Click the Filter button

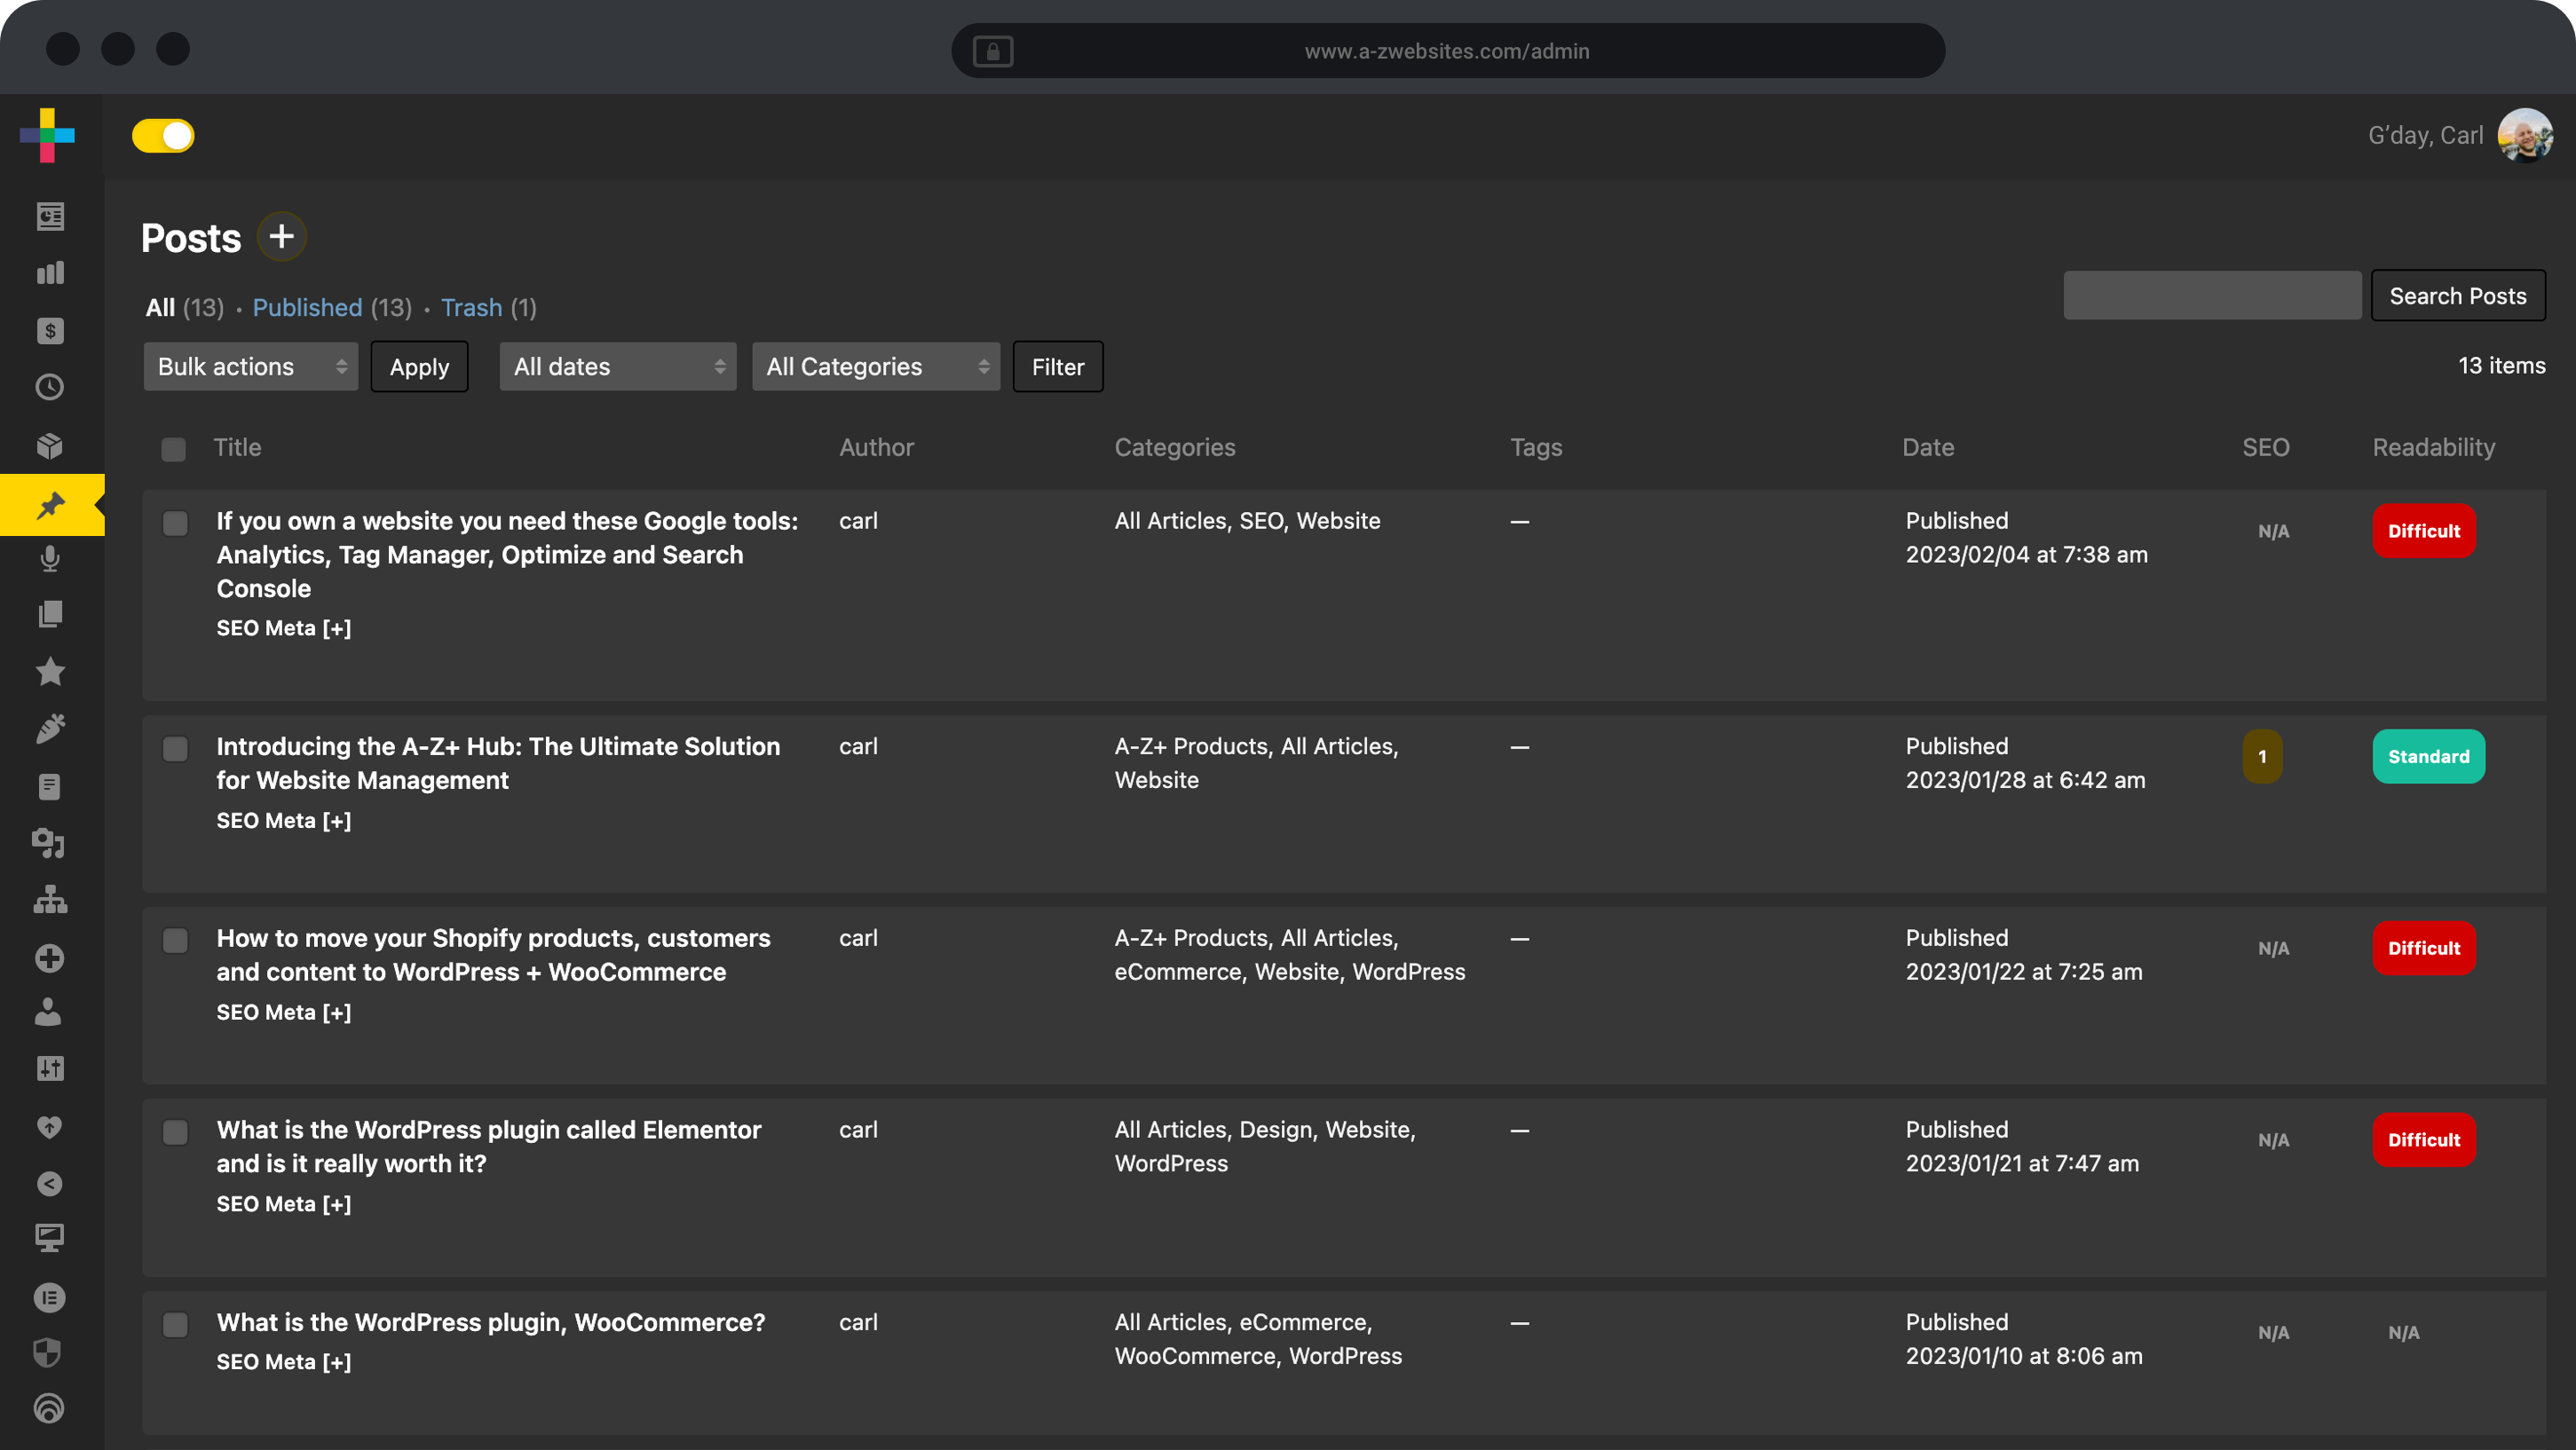coord(1058,367)
